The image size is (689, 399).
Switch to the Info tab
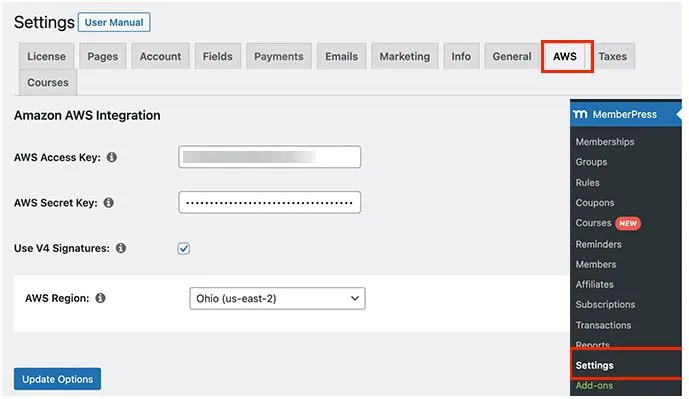coord(461,56)
